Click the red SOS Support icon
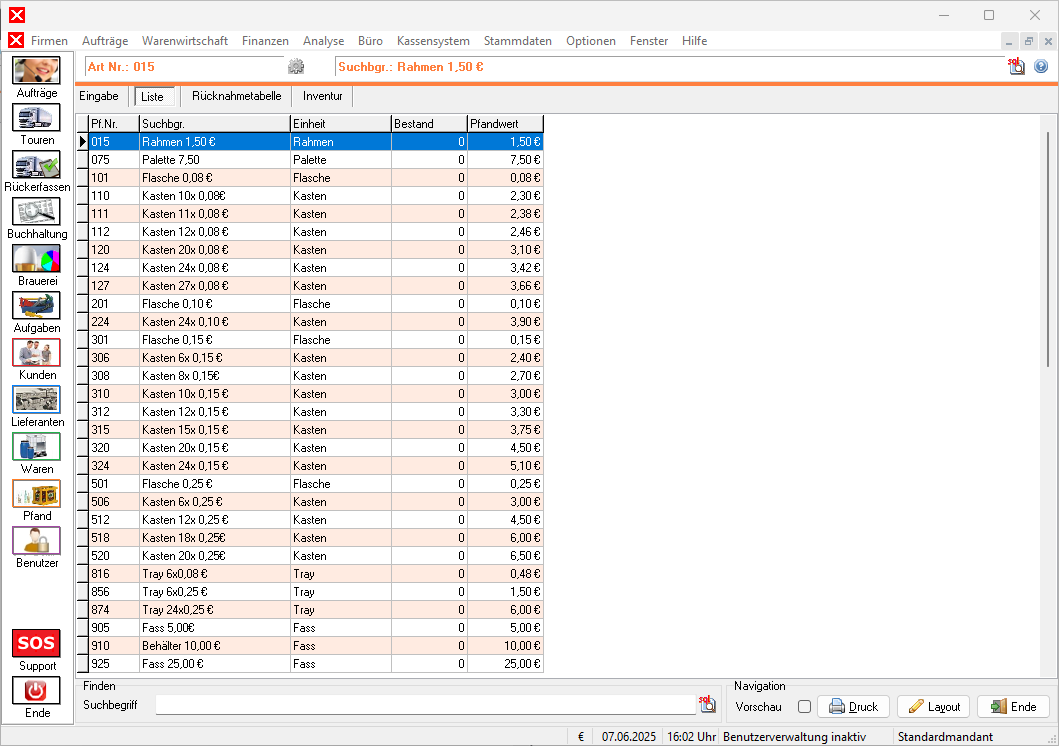The width and height of the screenshot is (1059, 746). (x=36, y=642)
